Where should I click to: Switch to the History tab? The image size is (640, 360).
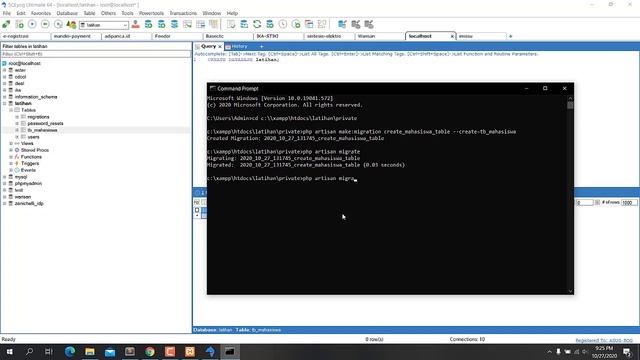237,47
